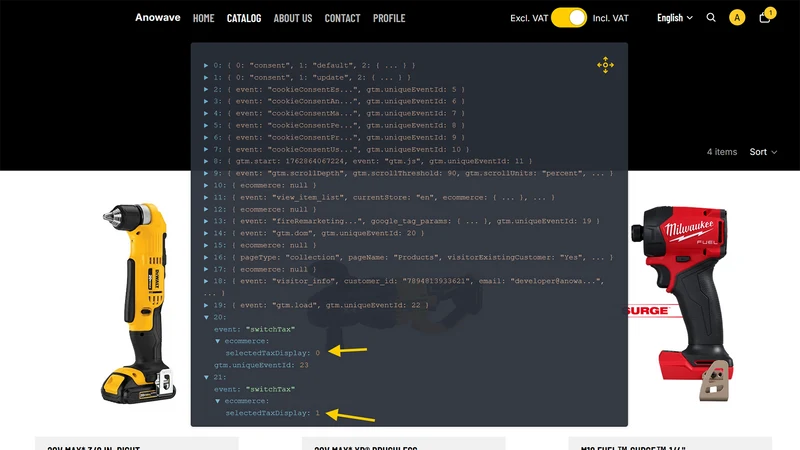This screenshot has height=450, width=800.
Task: Click the cart badge showing 1
Action: click(770, 12)
